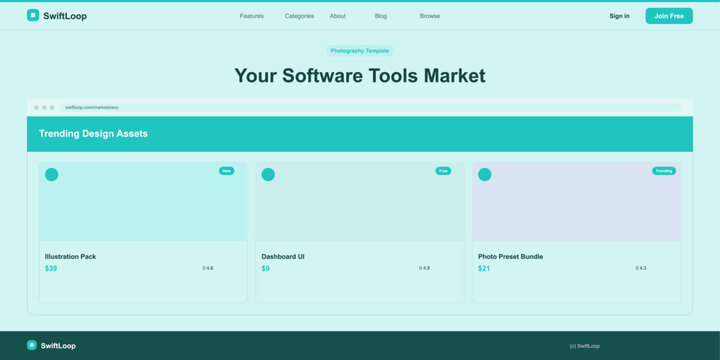Click the Trending badge on Photo Preset Bundle
The width and height of the screenshot is (720, 360).
tap(664, 171)
